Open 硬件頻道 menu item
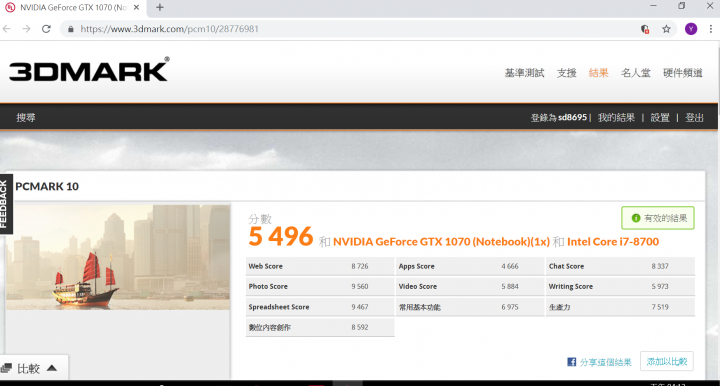 tap(682, 73)
